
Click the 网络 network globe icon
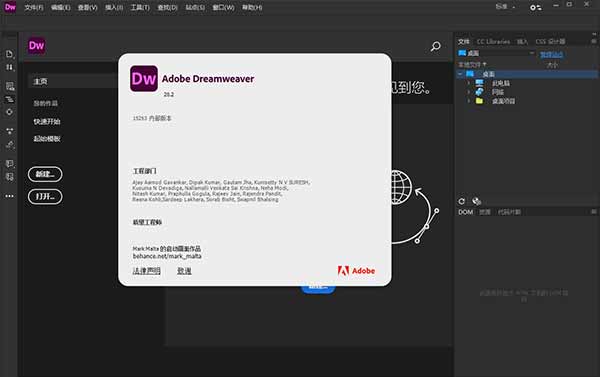click(479, 92)
